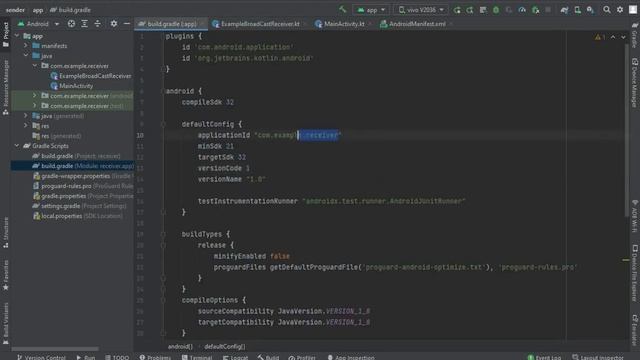Toggle the Structure side tab
This screenshot has height=360, width=640.
[6, 232]
